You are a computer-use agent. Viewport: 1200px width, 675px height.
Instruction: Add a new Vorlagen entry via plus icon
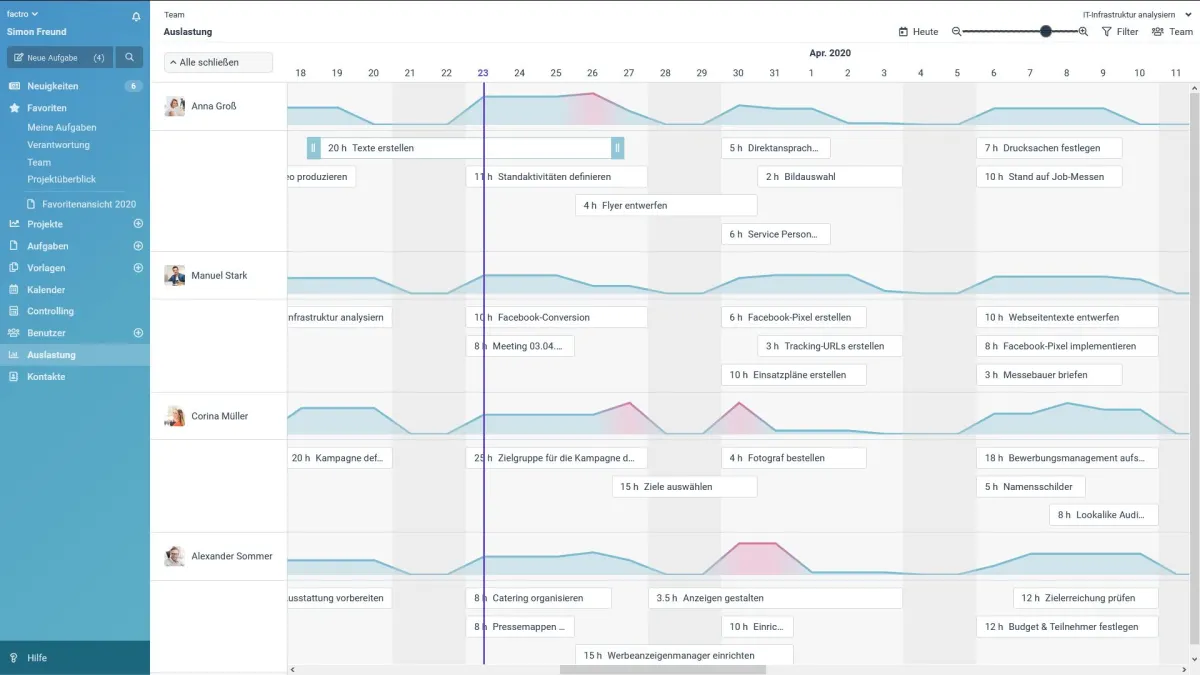(138, 268)
